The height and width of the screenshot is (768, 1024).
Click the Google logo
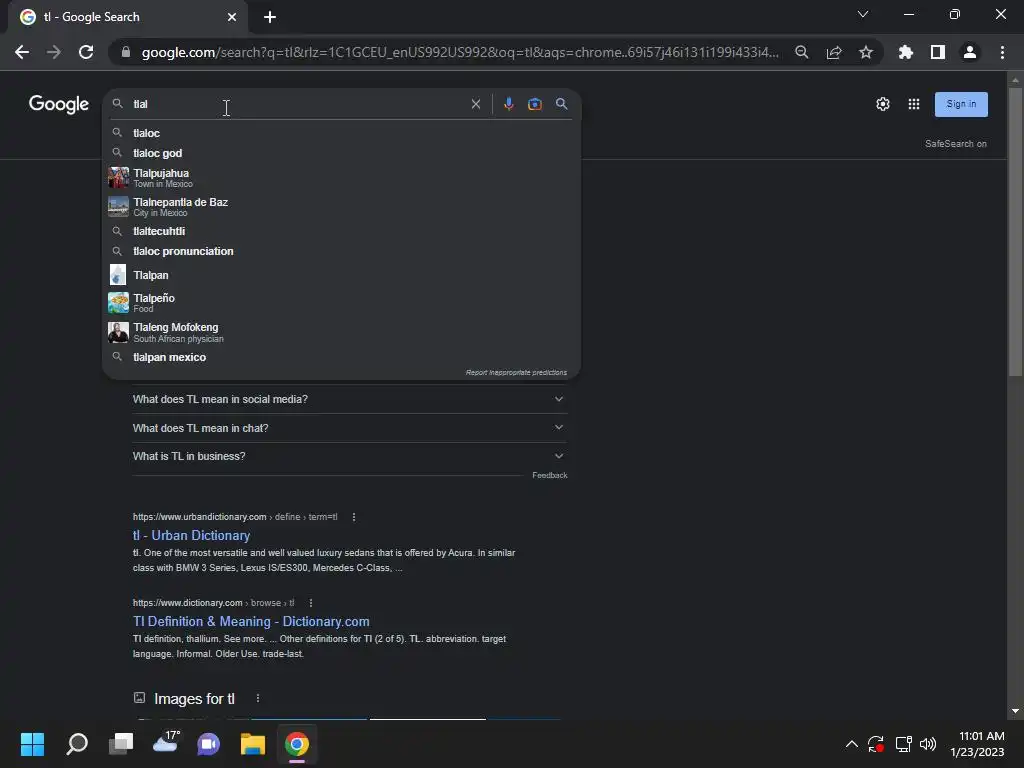[x=59, y=104]
